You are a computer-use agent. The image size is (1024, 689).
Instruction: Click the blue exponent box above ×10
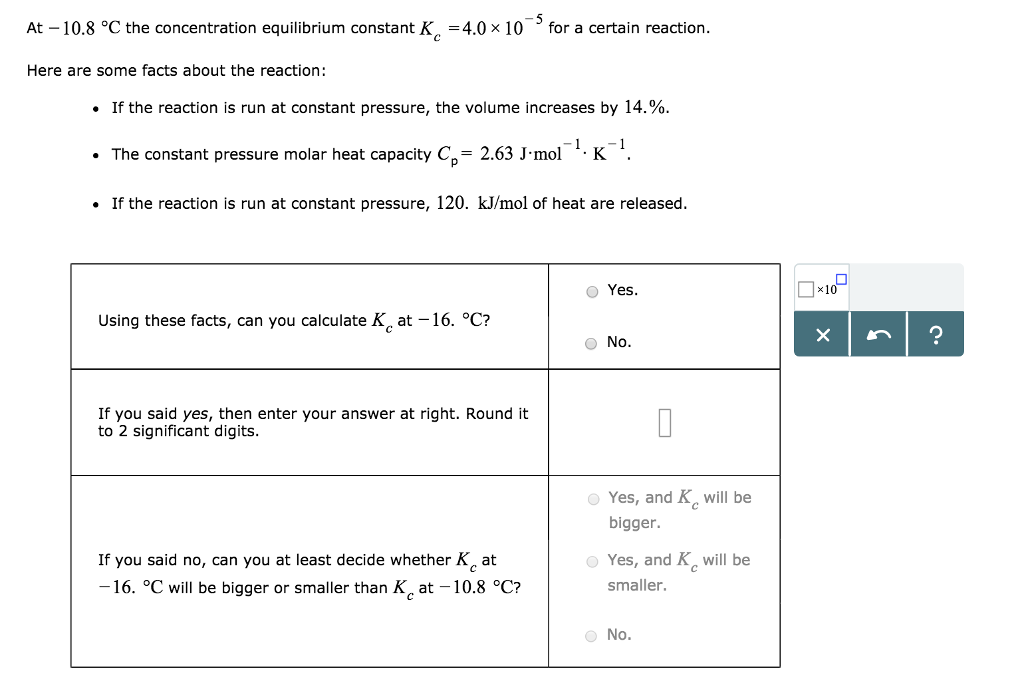point(841,278)
